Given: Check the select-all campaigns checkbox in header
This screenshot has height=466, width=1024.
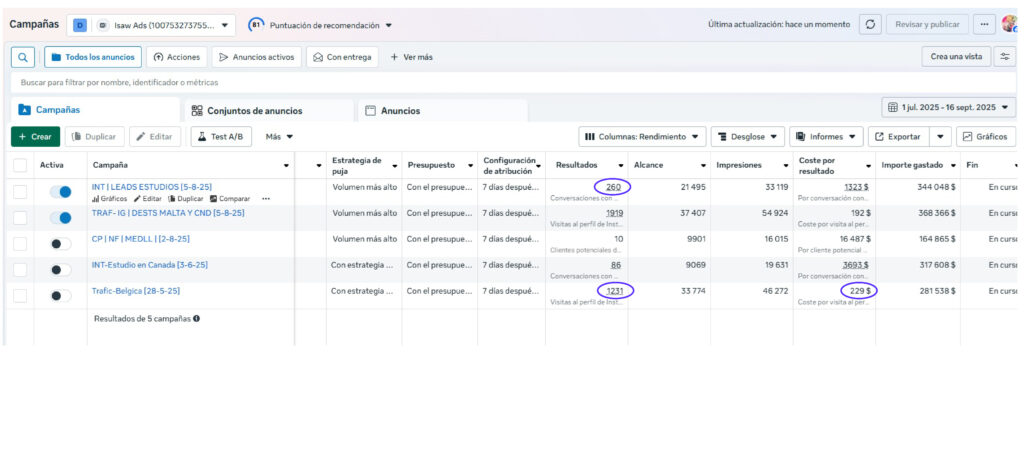Looking at the screenshot, I should point(20,165).
